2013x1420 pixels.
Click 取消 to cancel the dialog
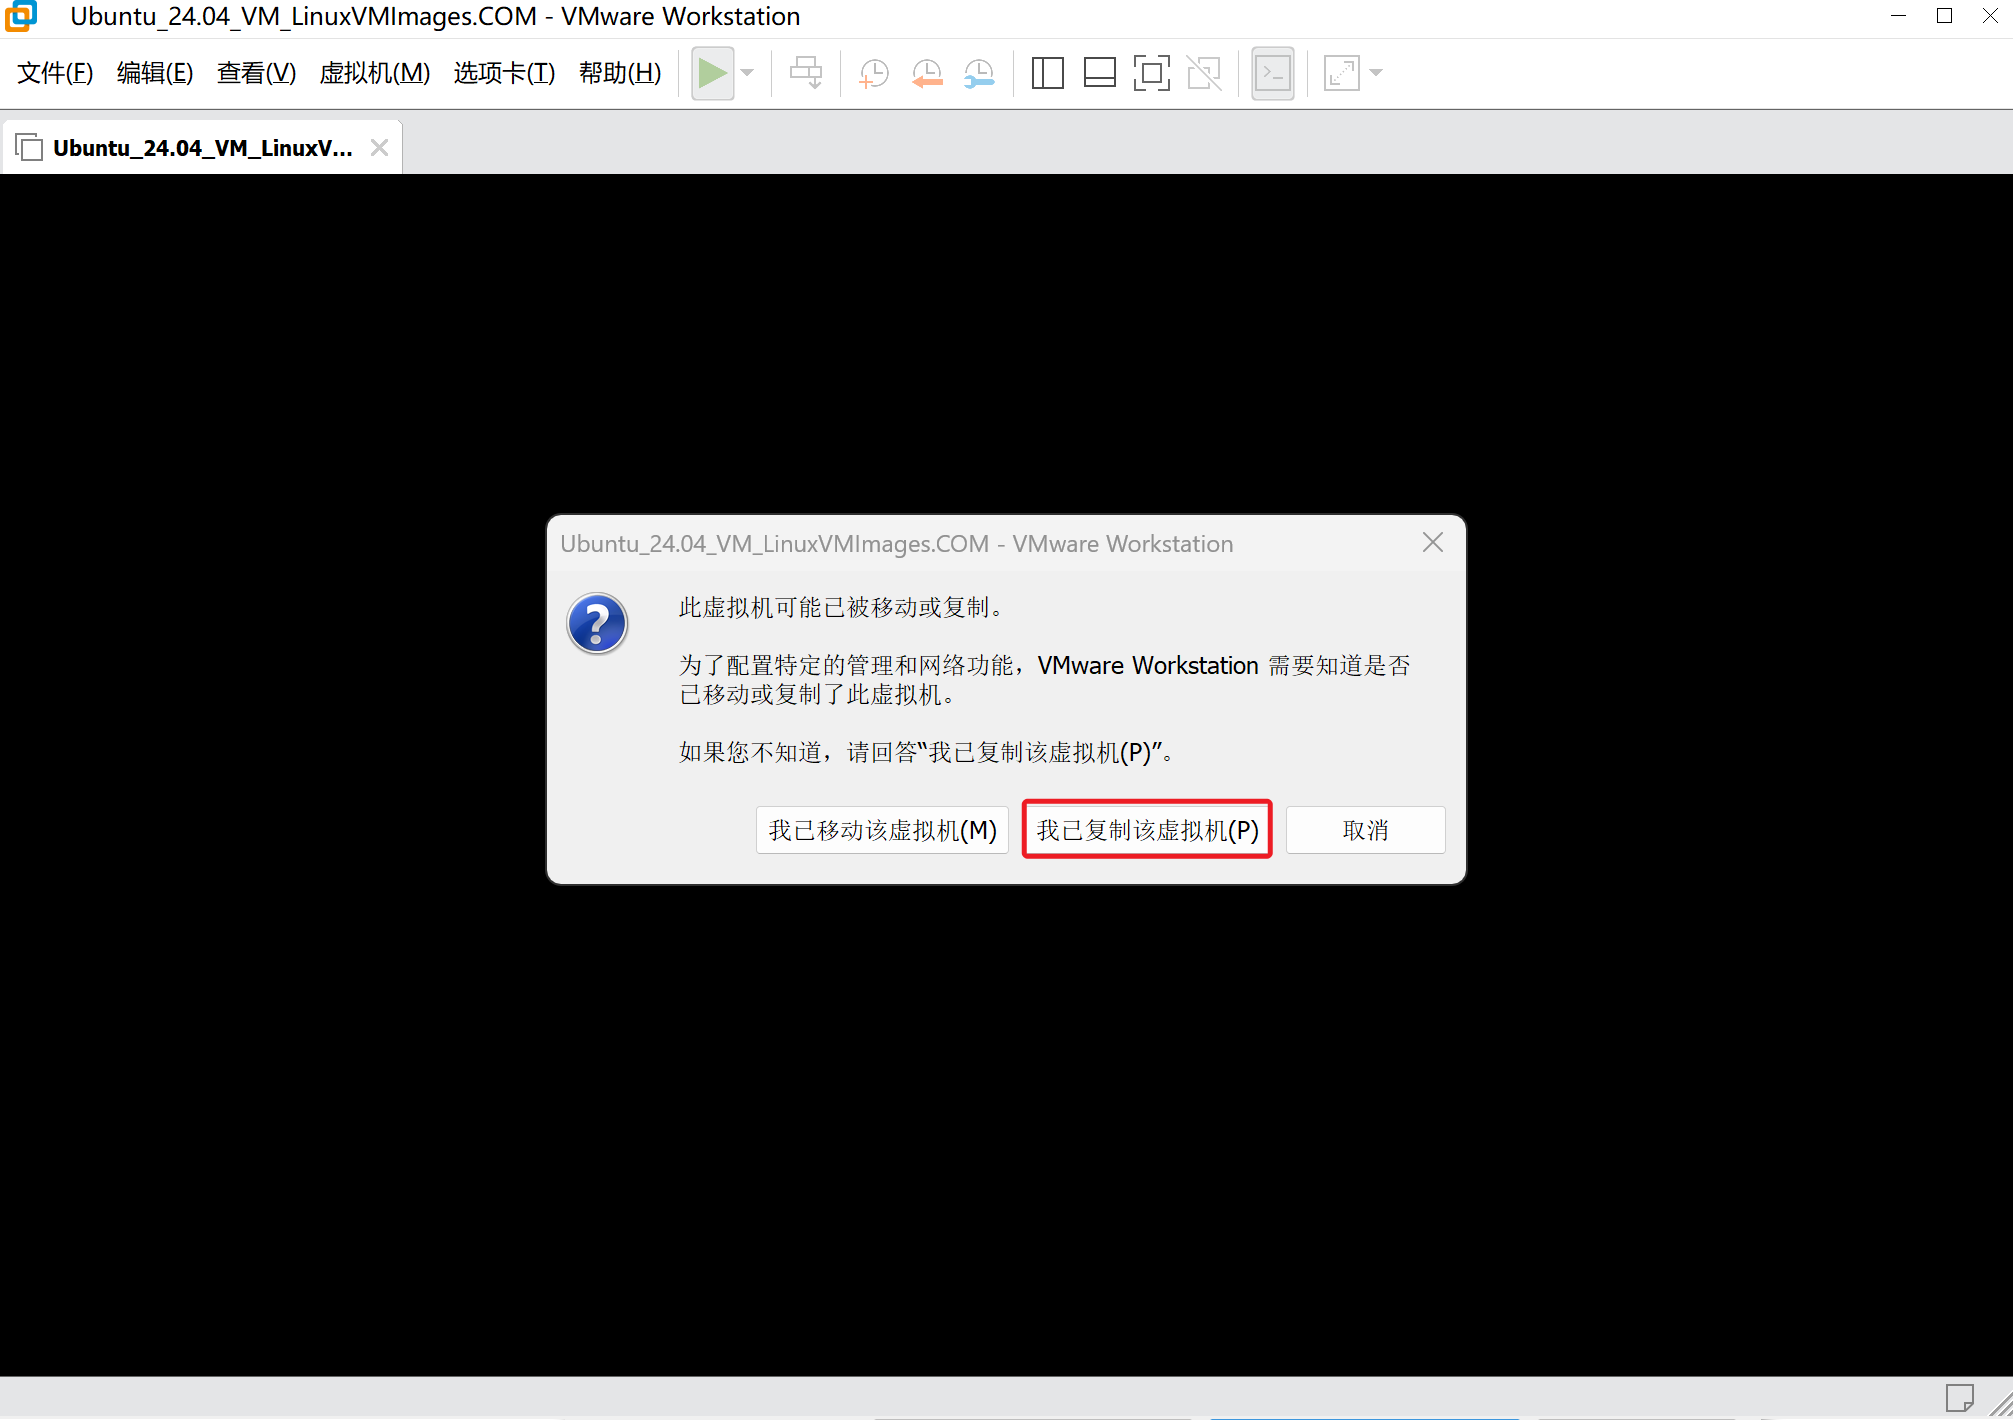[1365, 830]
